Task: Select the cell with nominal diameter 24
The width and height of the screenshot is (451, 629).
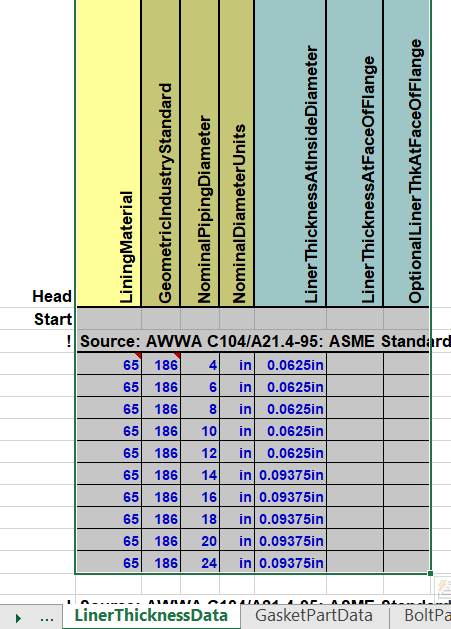Action: 200,563
